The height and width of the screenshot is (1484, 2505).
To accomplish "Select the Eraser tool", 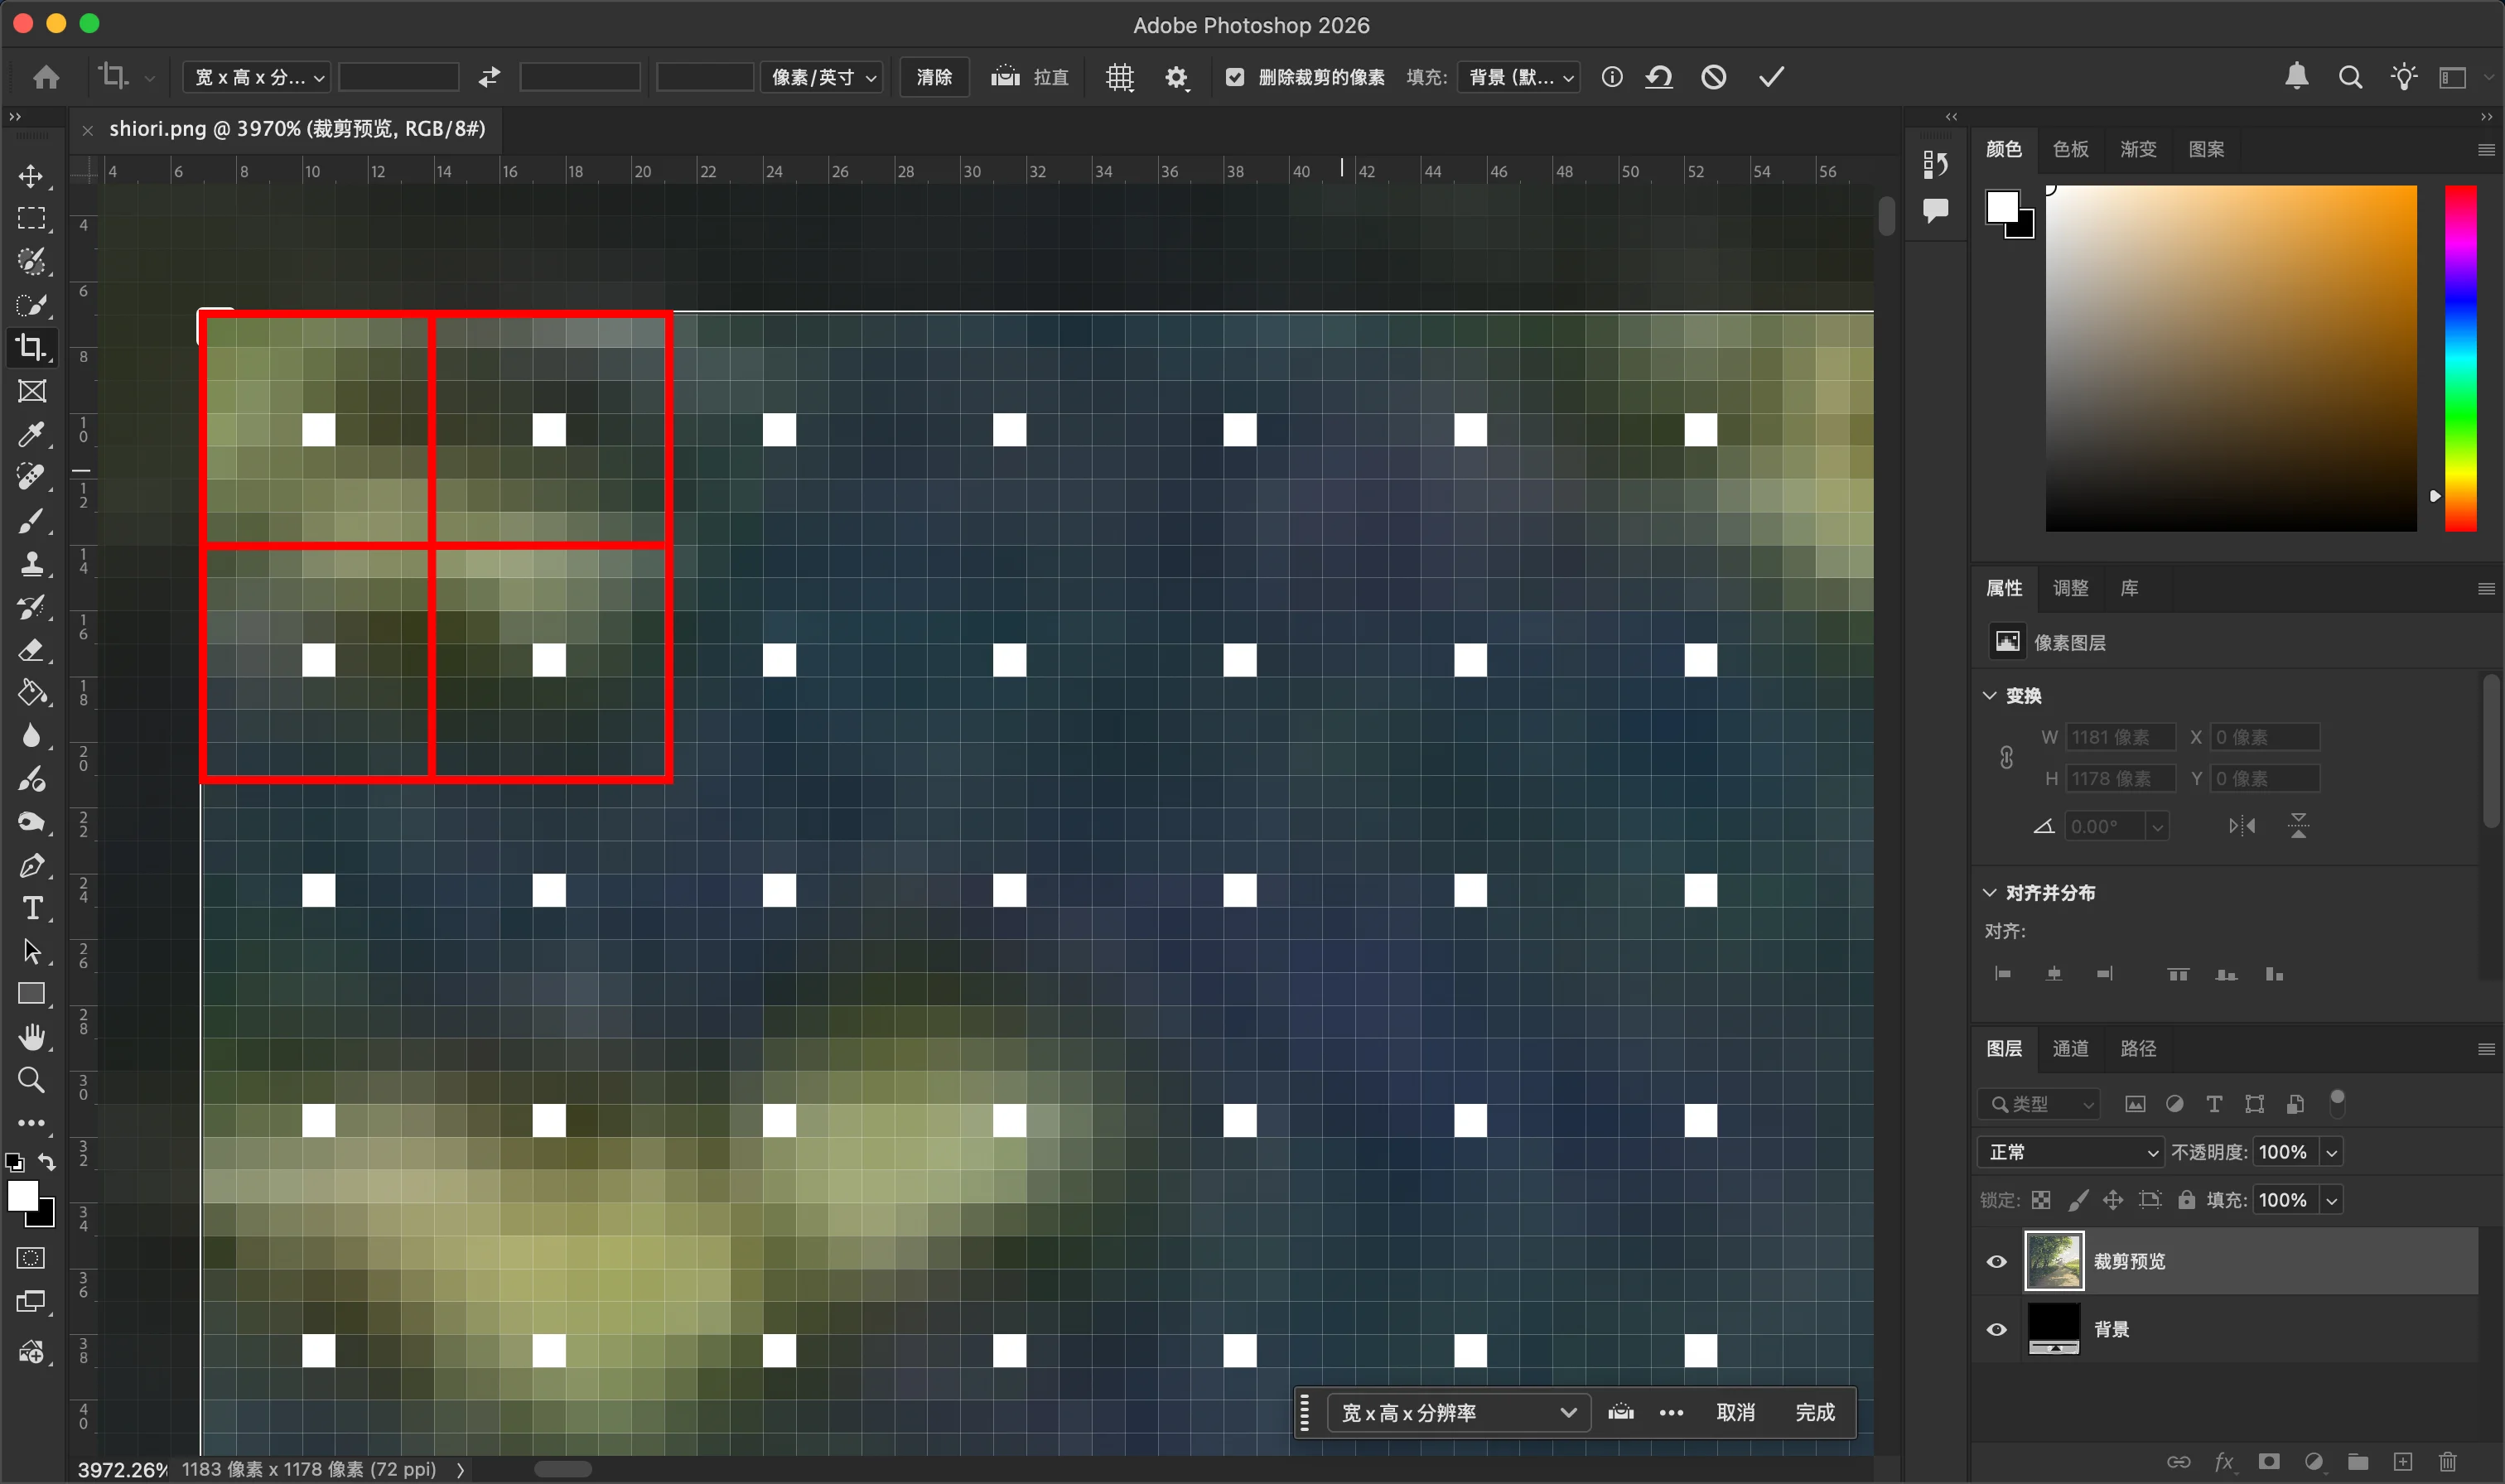I will click(x=31, y=650).
